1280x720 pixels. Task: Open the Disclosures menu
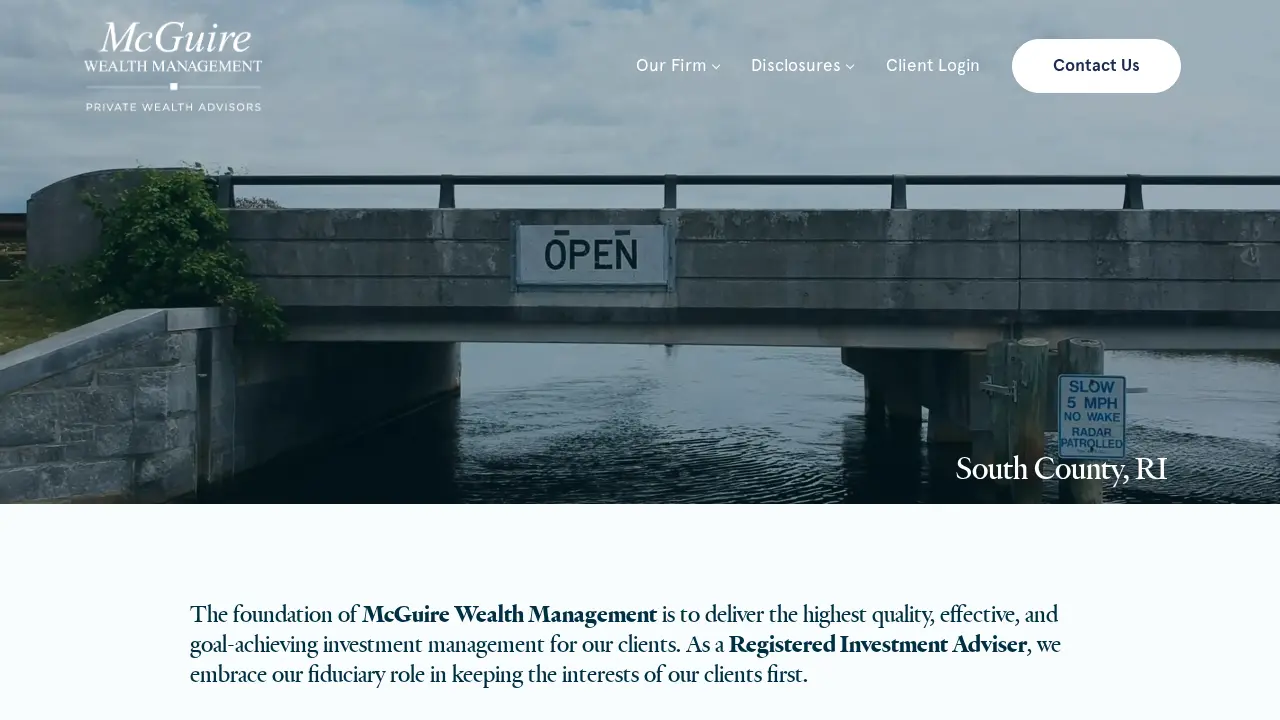tap(796, 66)
